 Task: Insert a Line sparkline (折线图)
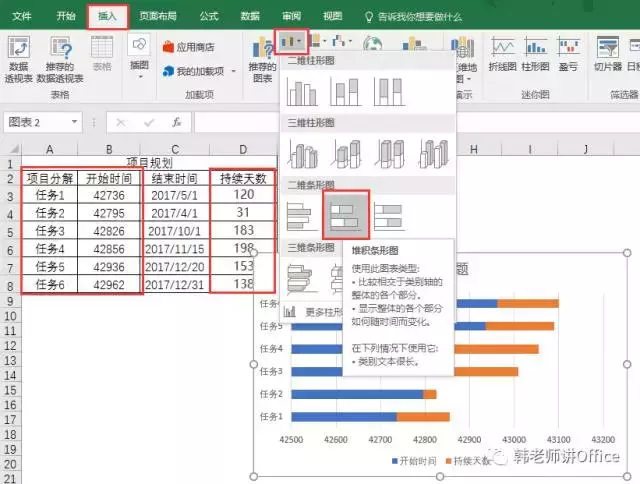point(502,54)
